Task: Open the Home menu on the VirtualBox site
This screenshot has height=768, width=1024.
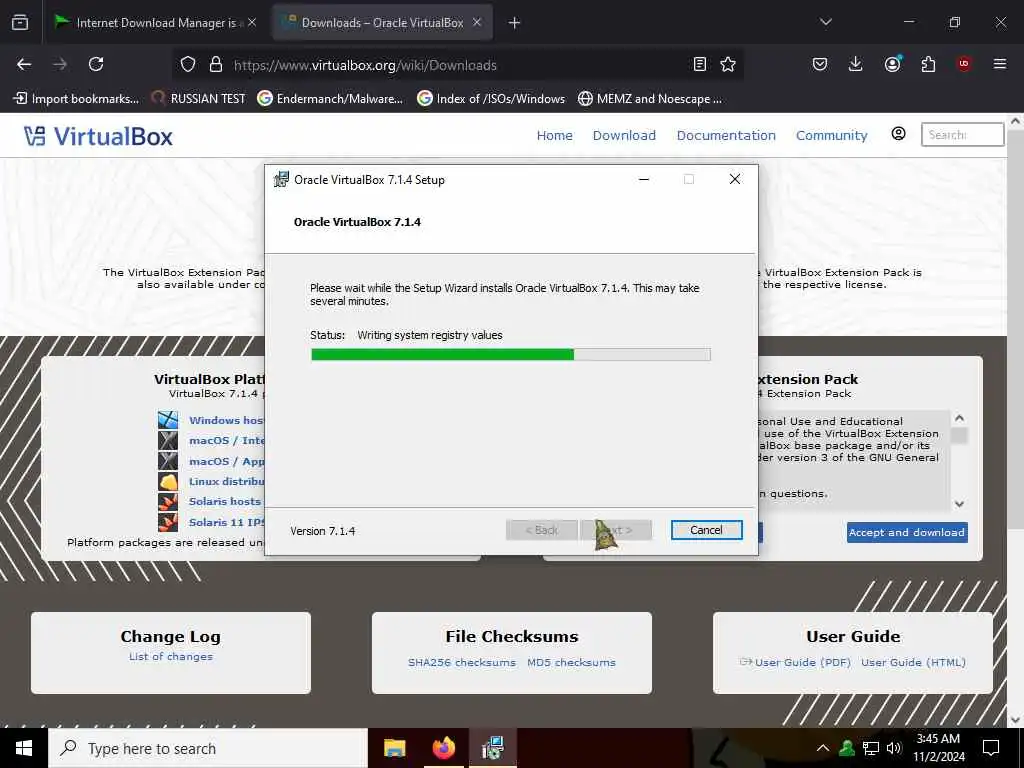Action: [554, 135]
